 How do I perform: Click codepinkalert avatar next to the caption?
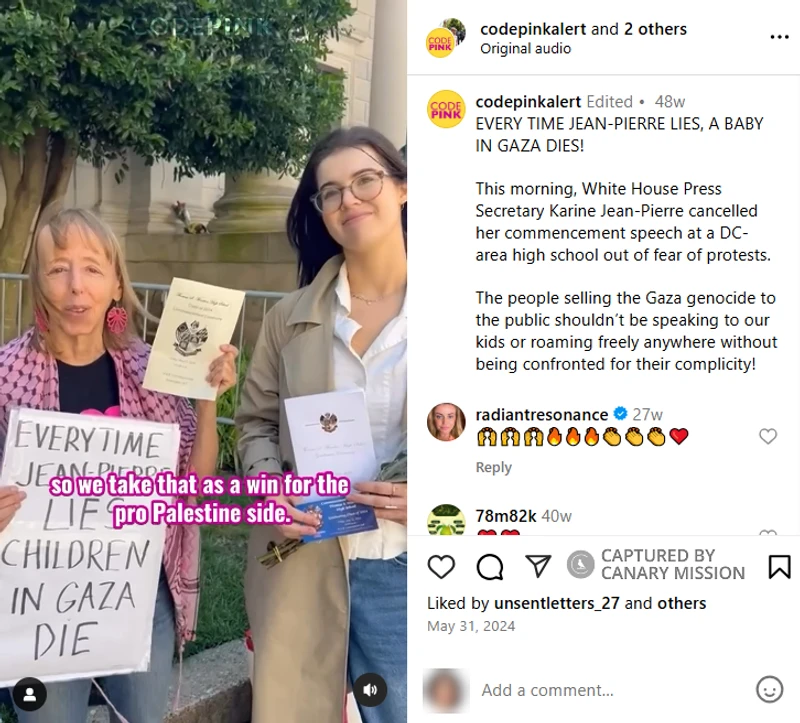(446, 109)
